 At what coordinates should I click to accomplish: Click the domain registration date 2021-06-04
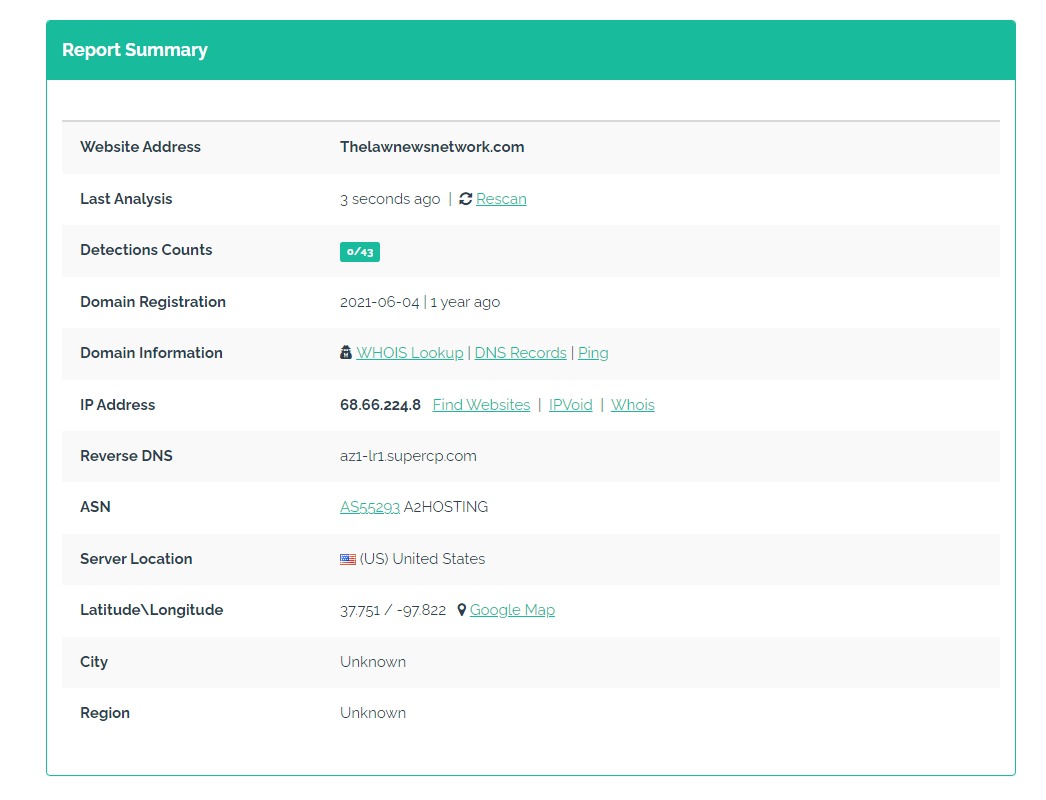click(x=380, y=302)
